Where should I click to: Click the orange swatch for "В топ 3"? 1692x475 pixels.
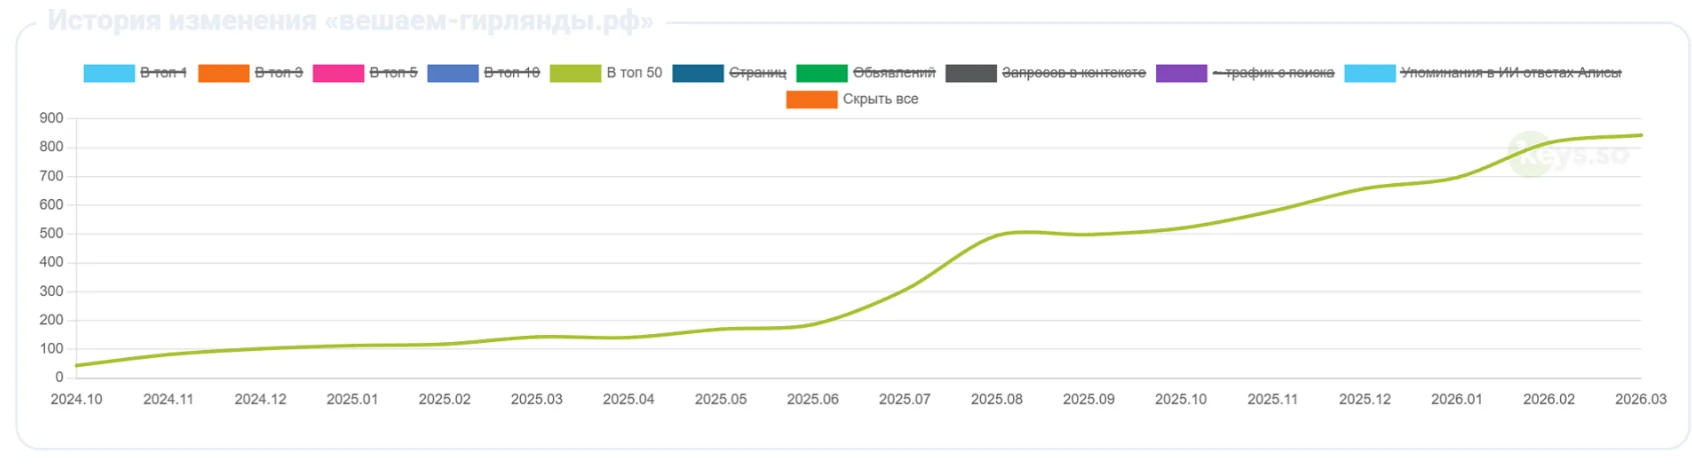pyautogui.click(x=223, y=73)
